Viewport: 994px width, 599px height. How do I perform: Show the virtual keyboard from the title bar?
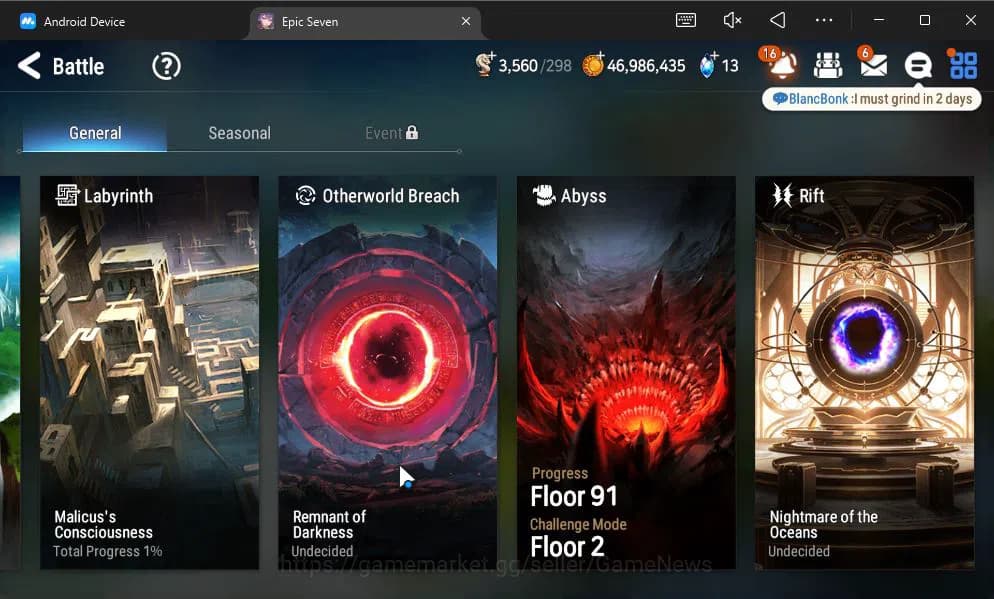686,19
